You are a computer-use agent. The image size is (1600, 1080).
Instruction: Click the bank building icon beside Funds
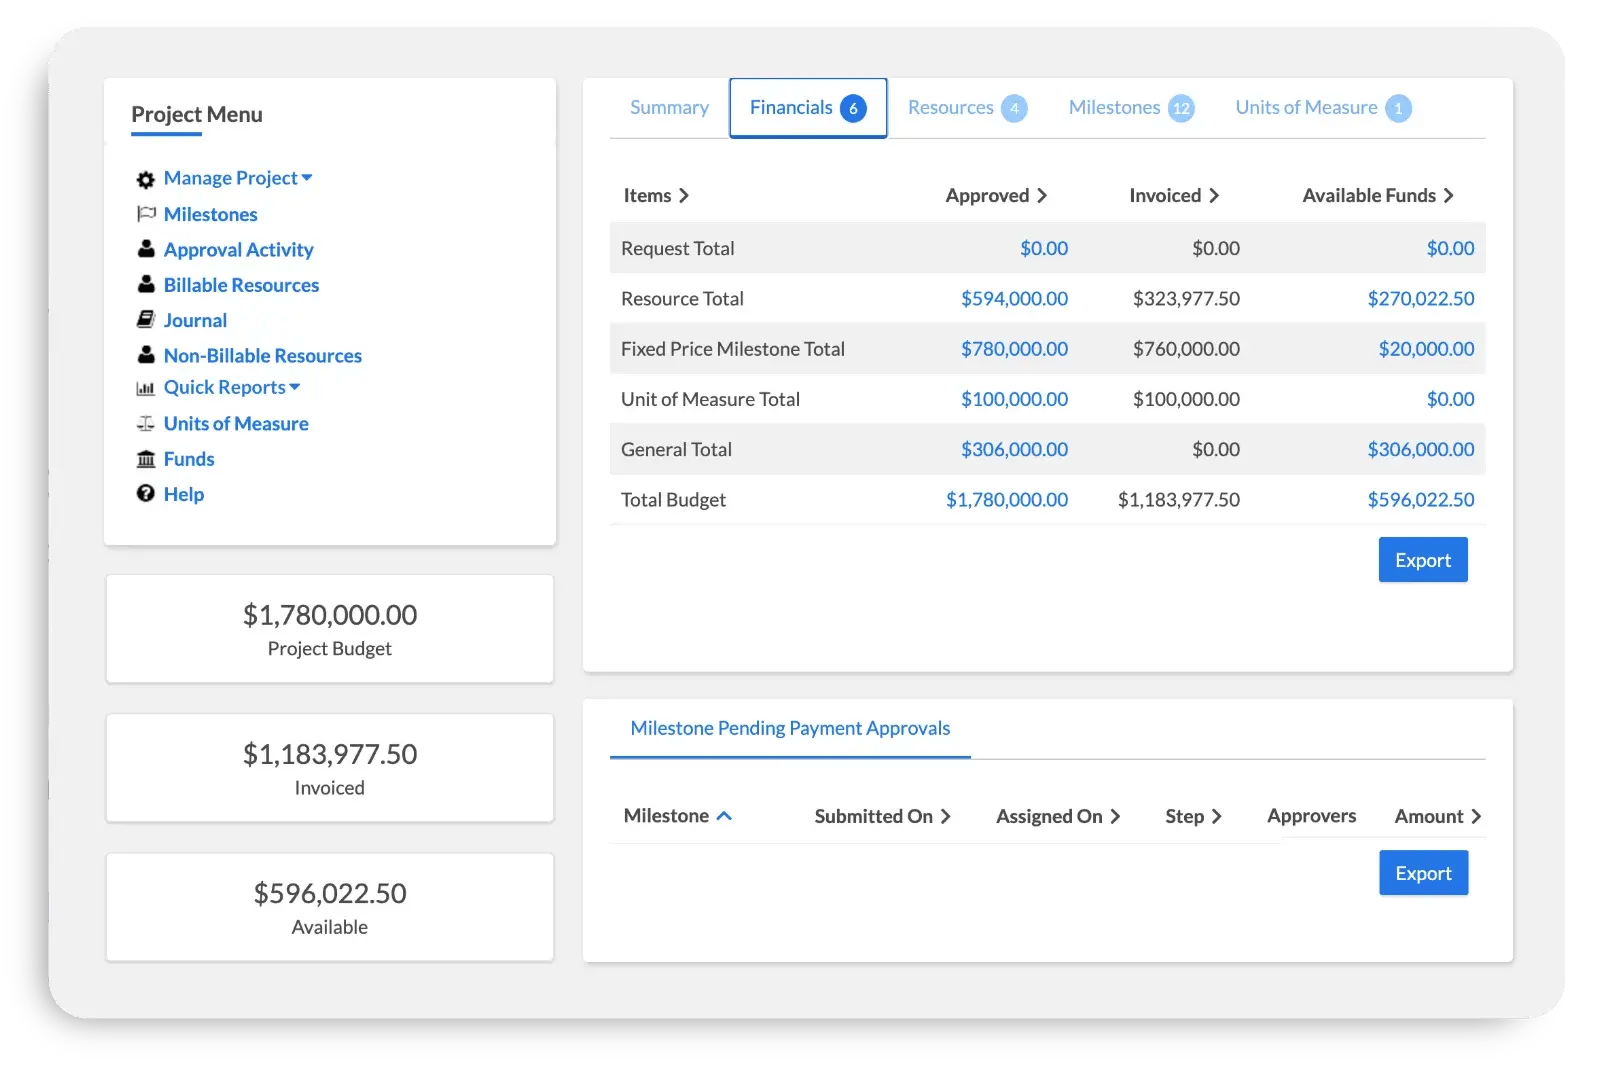click(x=146, y=459)
